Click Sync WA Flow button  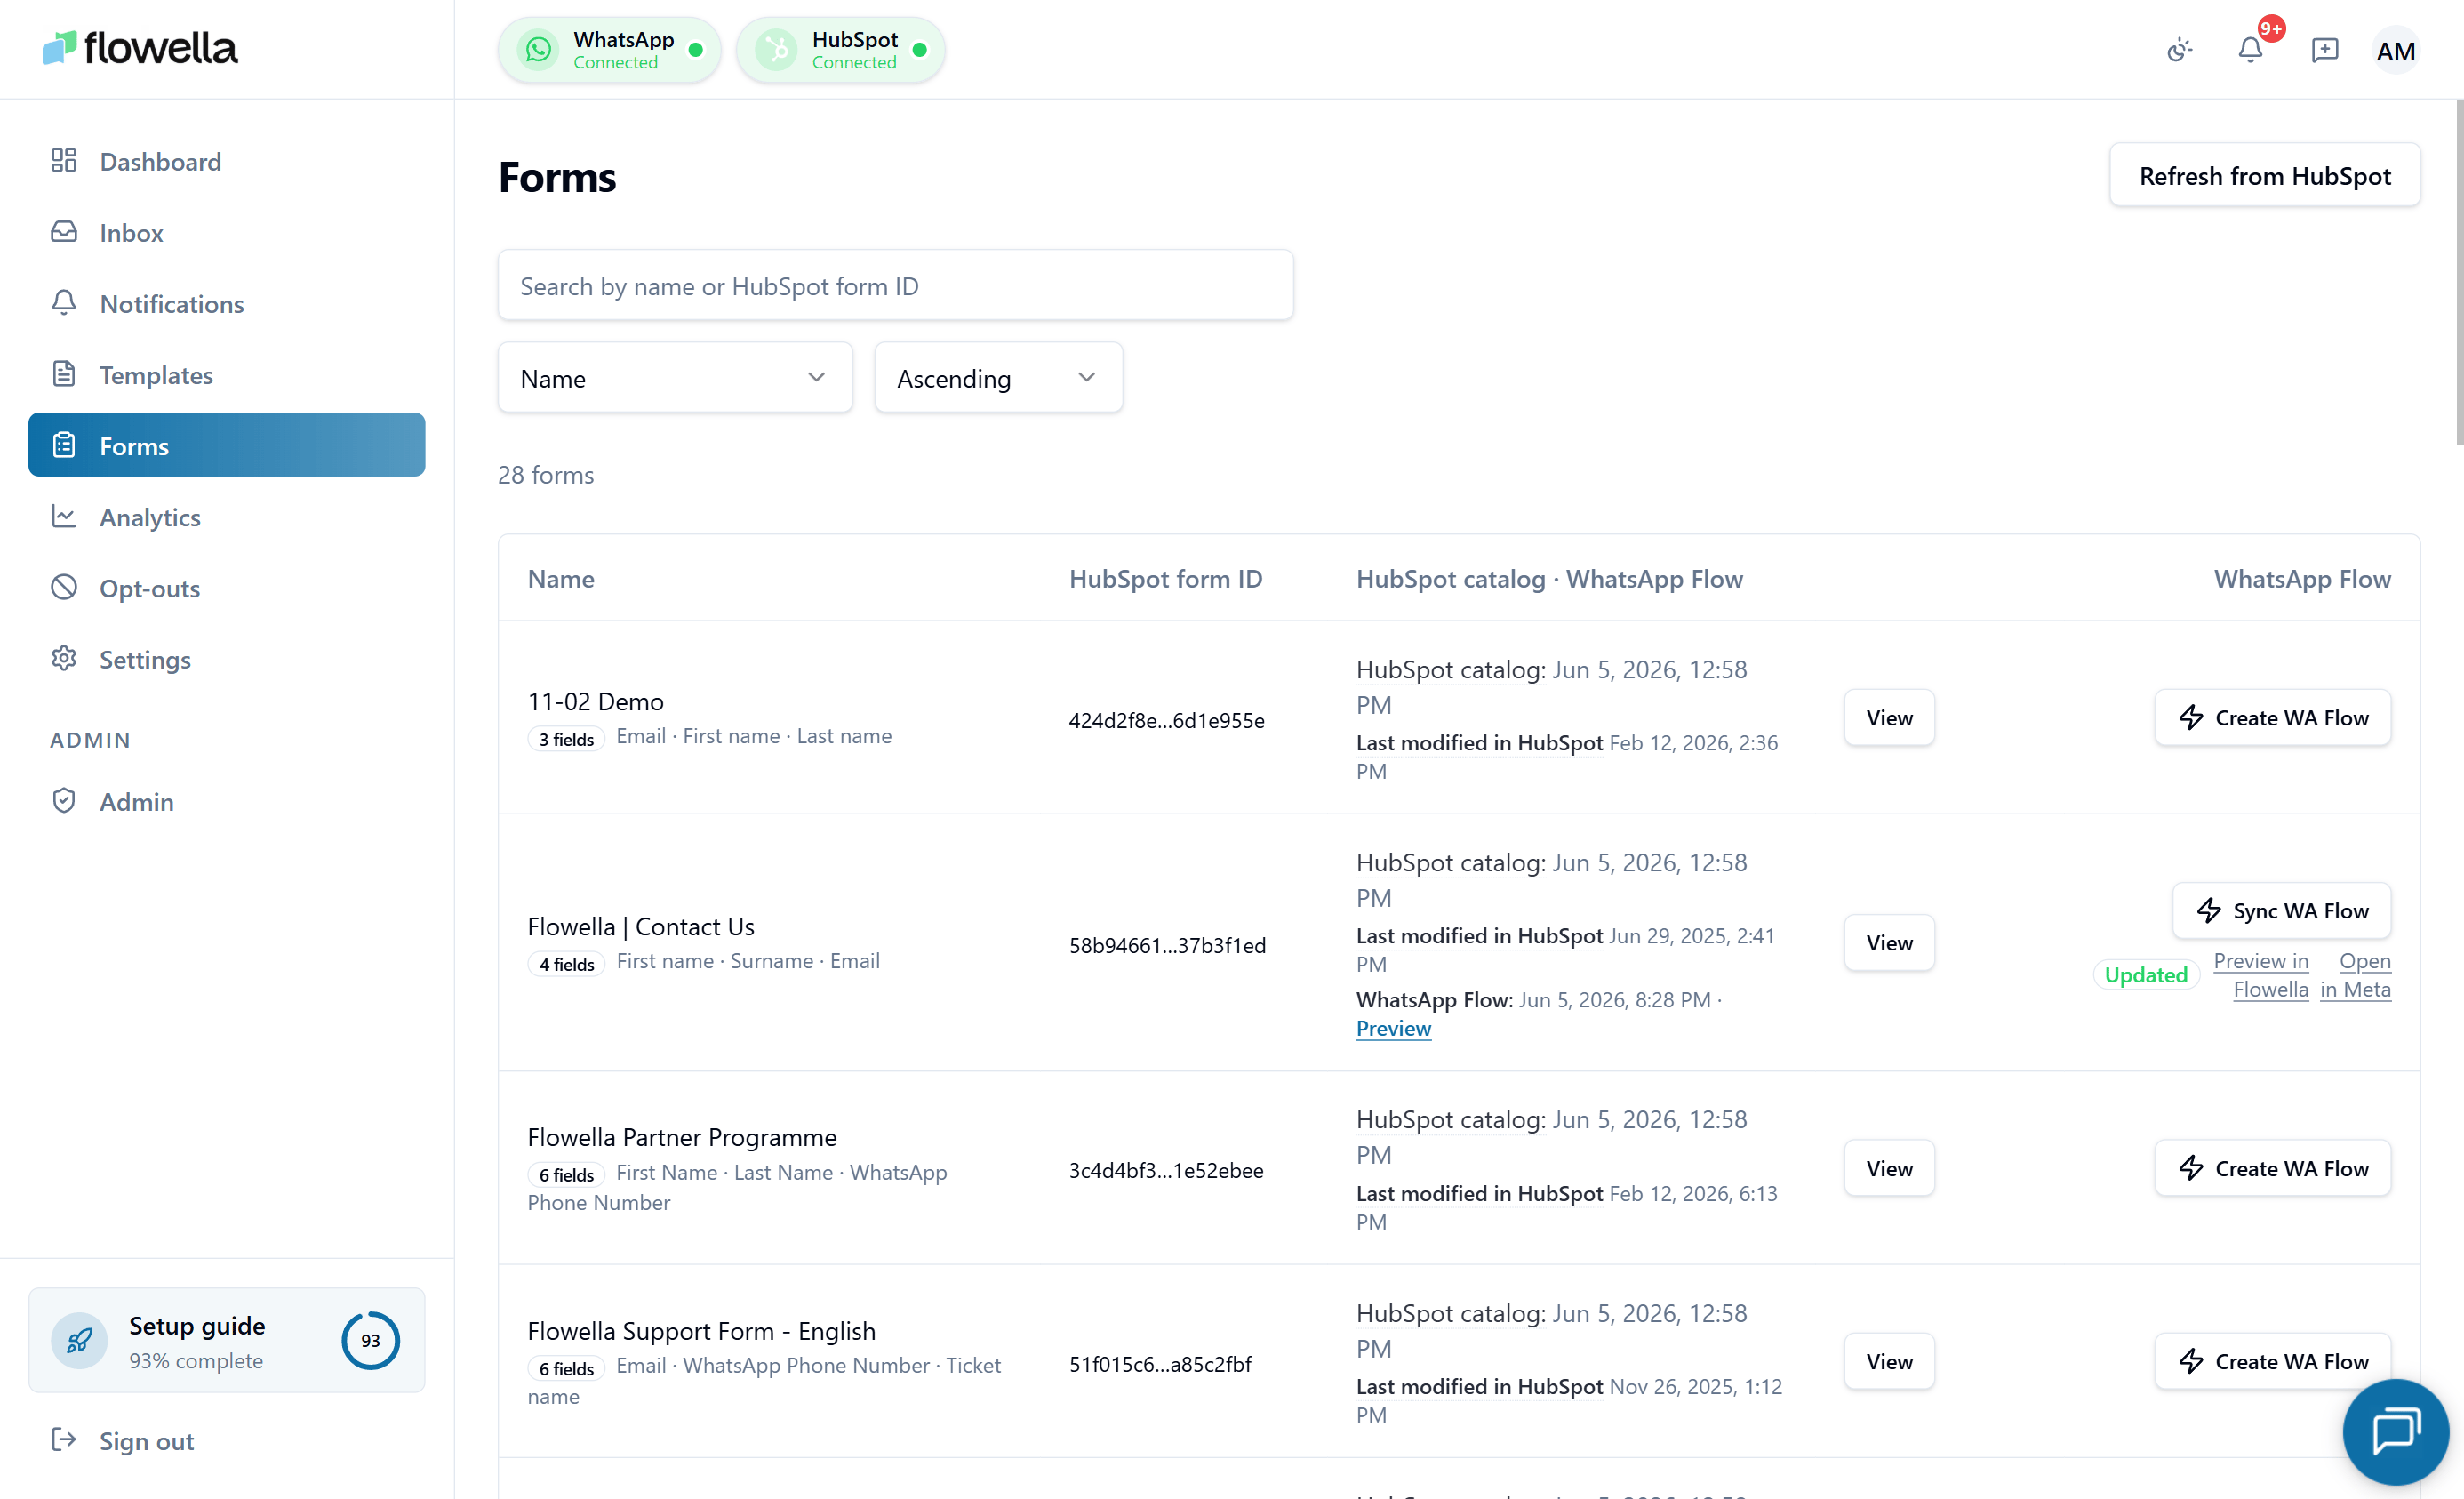pos(2281,910)
